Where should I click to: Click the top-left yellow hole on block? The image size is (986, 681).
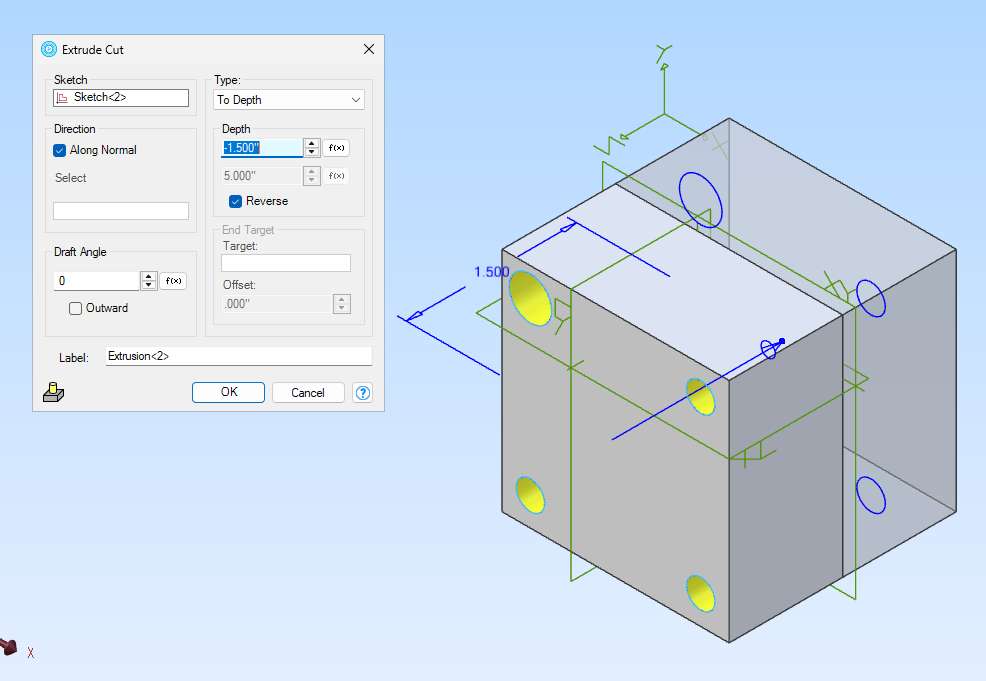pyautogui.click(x=531, y=298)
